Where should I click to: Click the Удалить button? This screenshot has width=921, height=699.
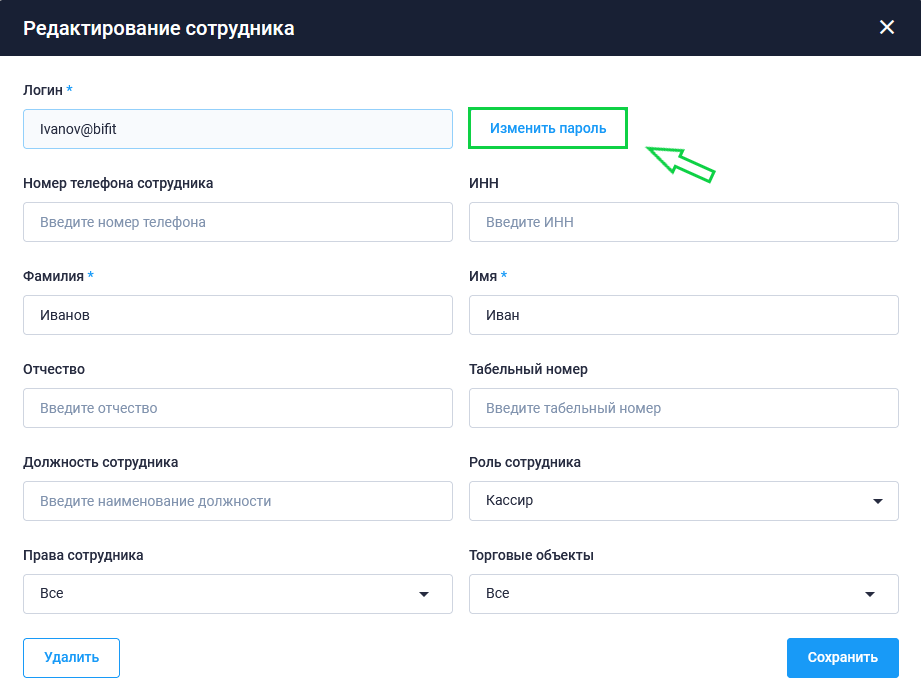tap(72, 658)
